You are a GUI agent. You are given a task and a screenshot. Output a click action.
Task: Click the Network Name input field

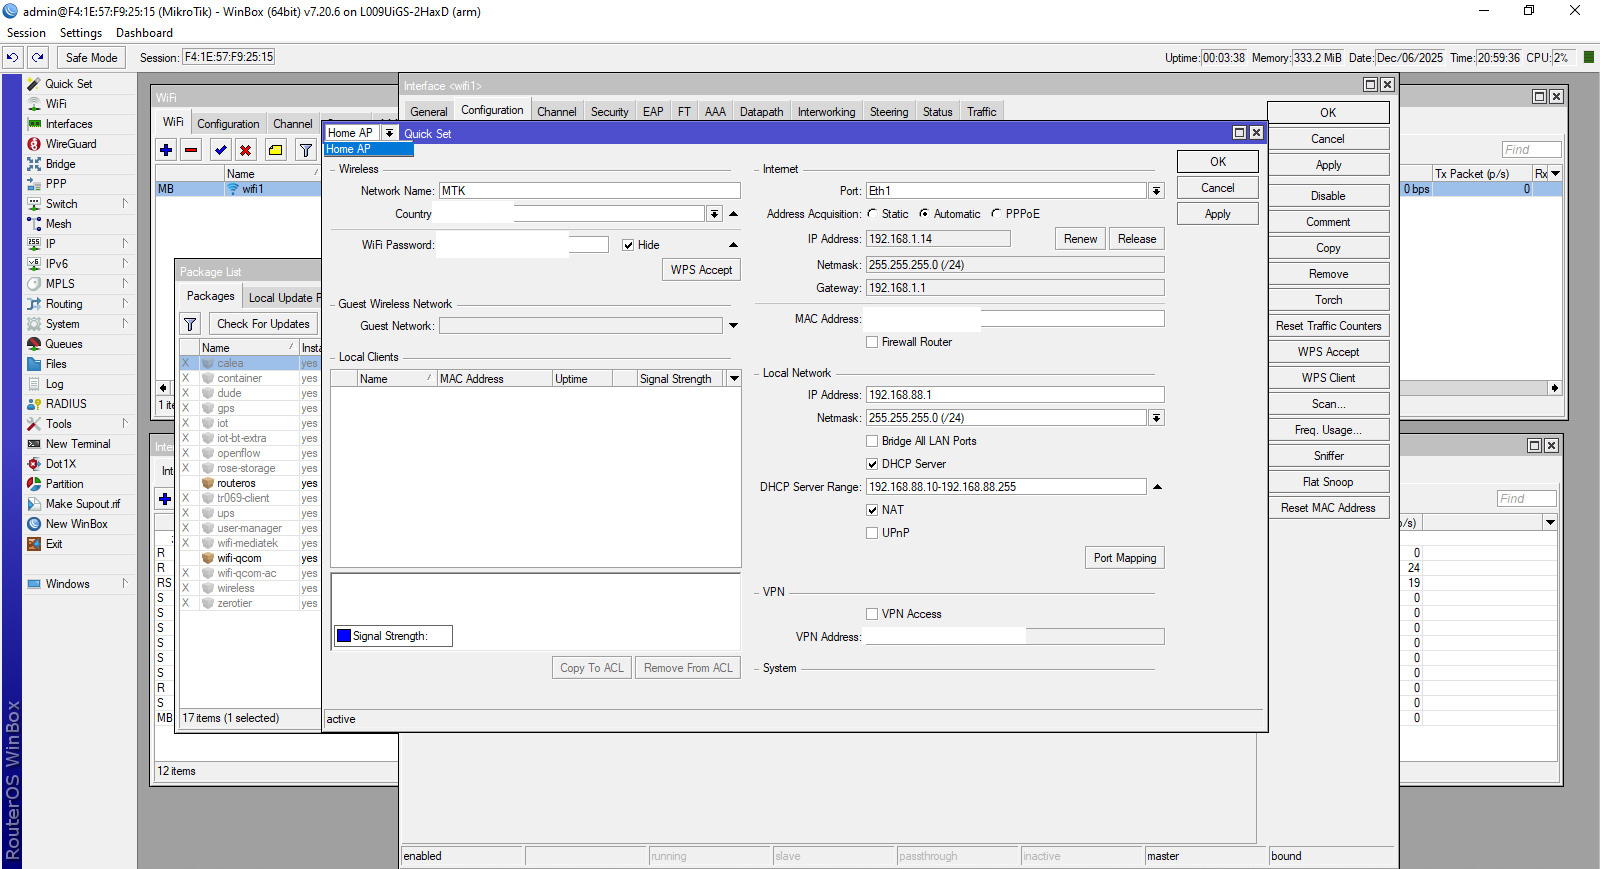pos(589,191)
